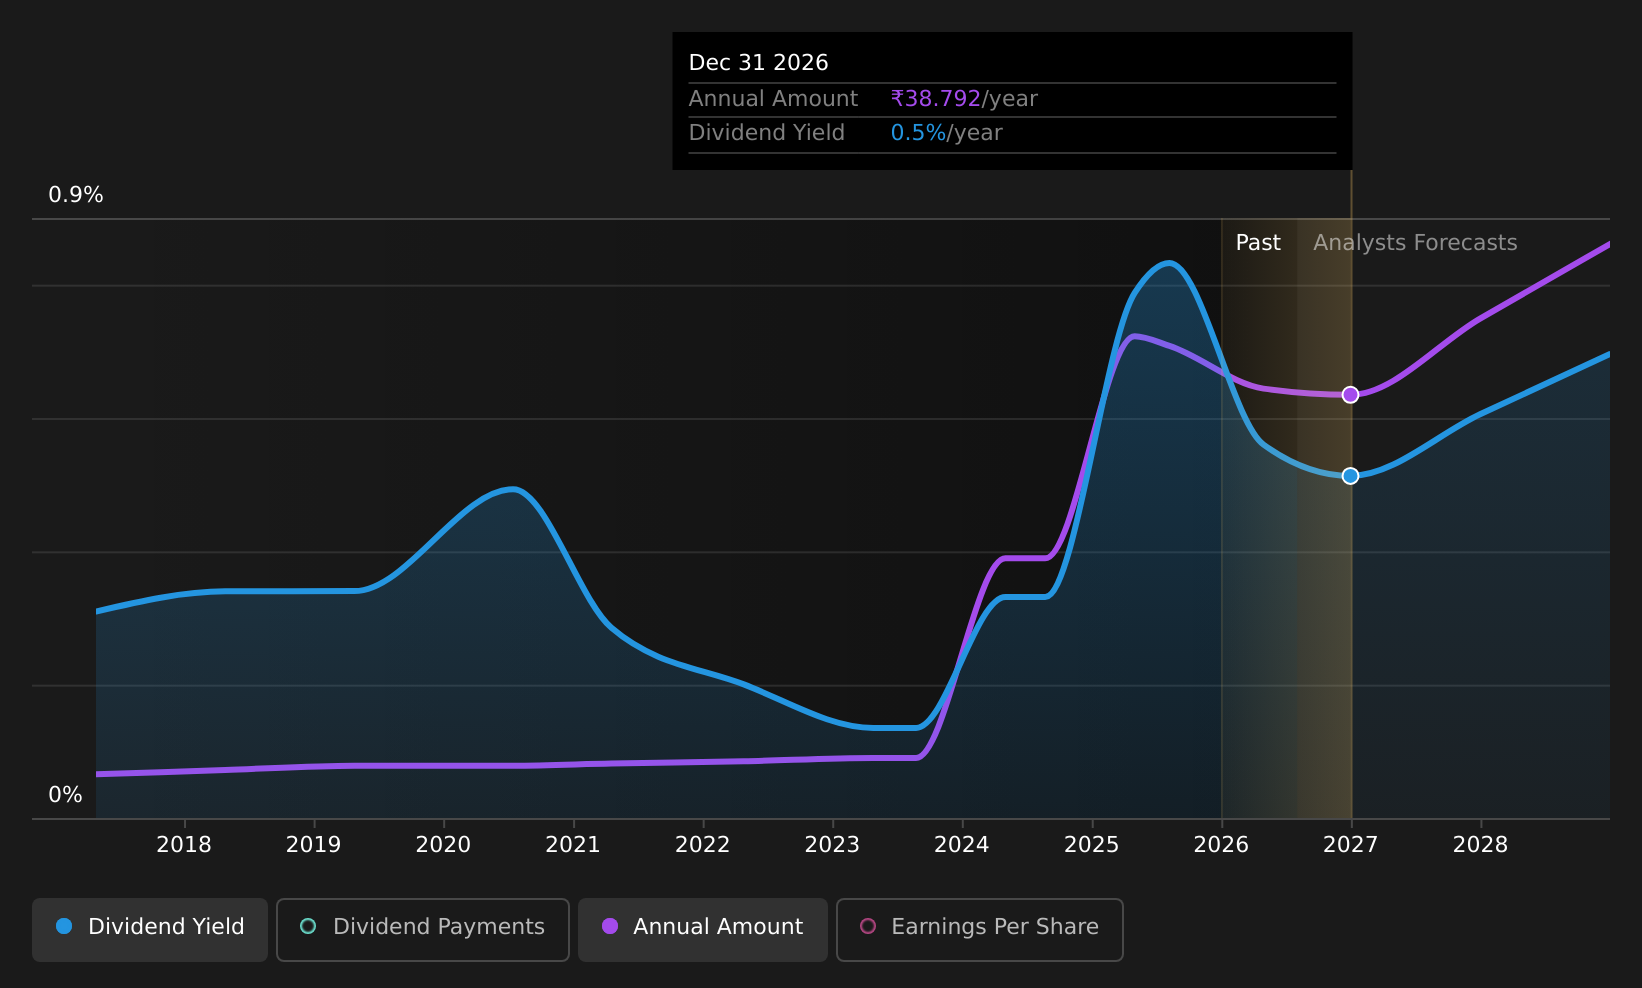
Task: Click the 0.5%/year tooltip value
Action: pos(946,133)
